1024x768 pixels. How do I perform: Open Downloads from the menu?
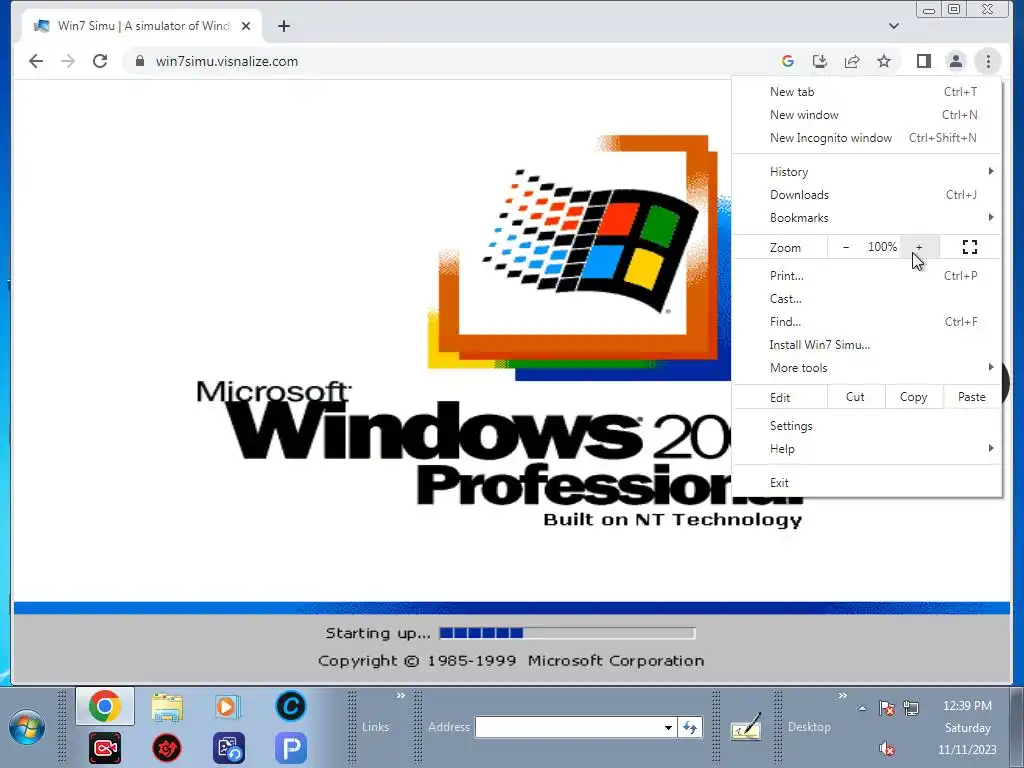point(867,195)
